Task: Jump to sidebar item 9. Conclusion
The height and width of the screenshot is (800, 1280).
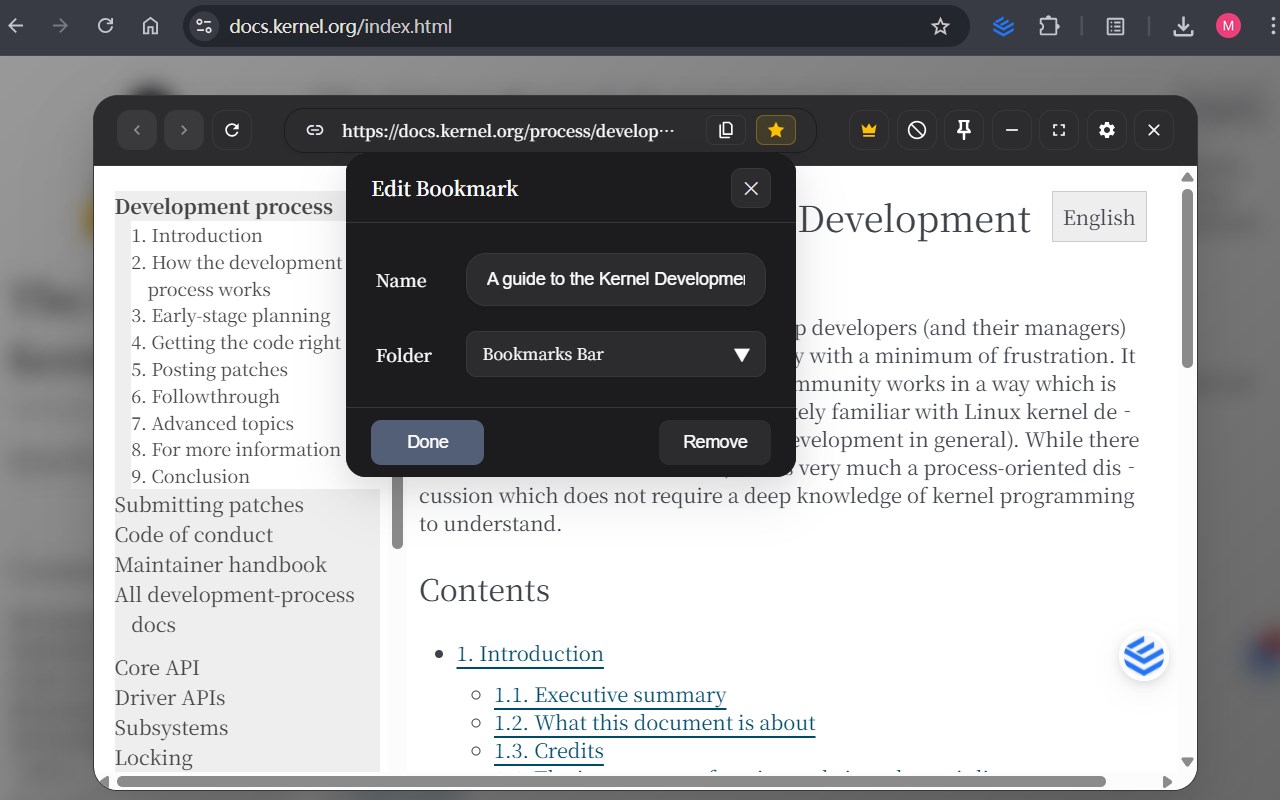Action: (191, 477)
